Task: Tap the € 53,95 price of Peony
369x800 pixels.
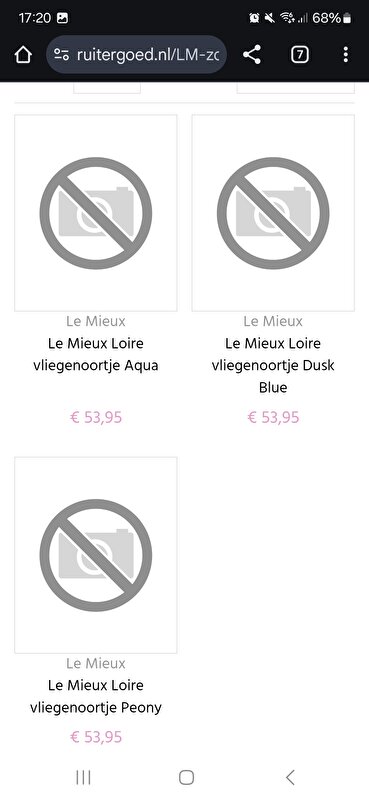Action: pyautogui.click(x=96, y=737)
